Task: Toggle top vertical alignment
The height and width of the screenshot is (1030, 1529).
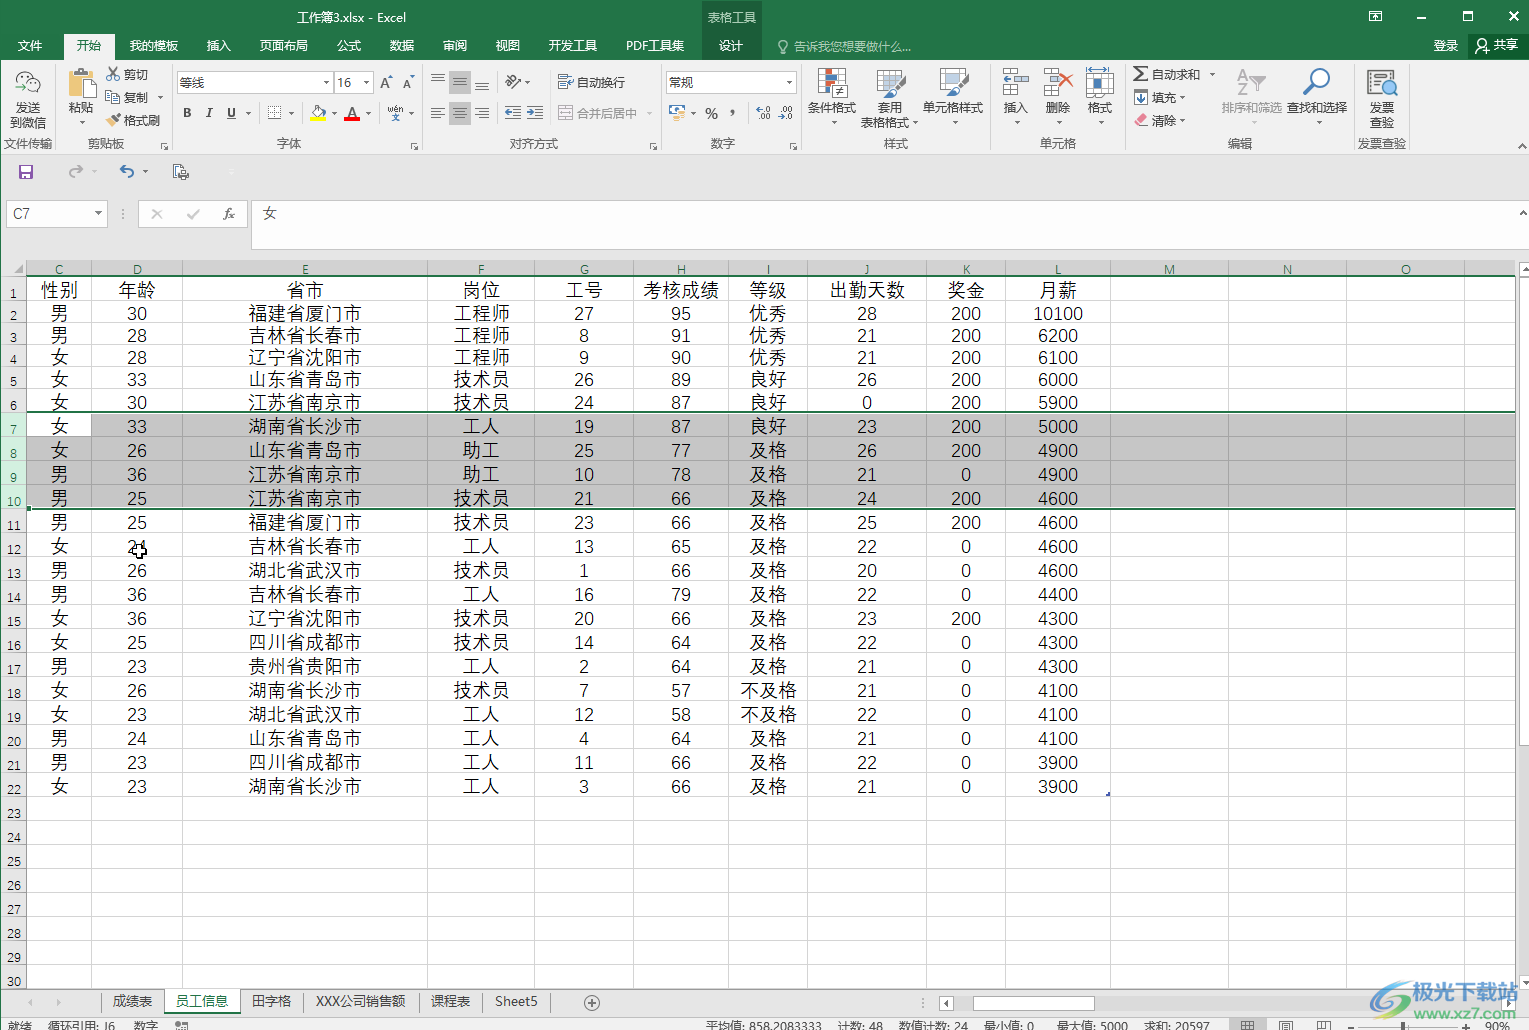Action: coord(438,82)
